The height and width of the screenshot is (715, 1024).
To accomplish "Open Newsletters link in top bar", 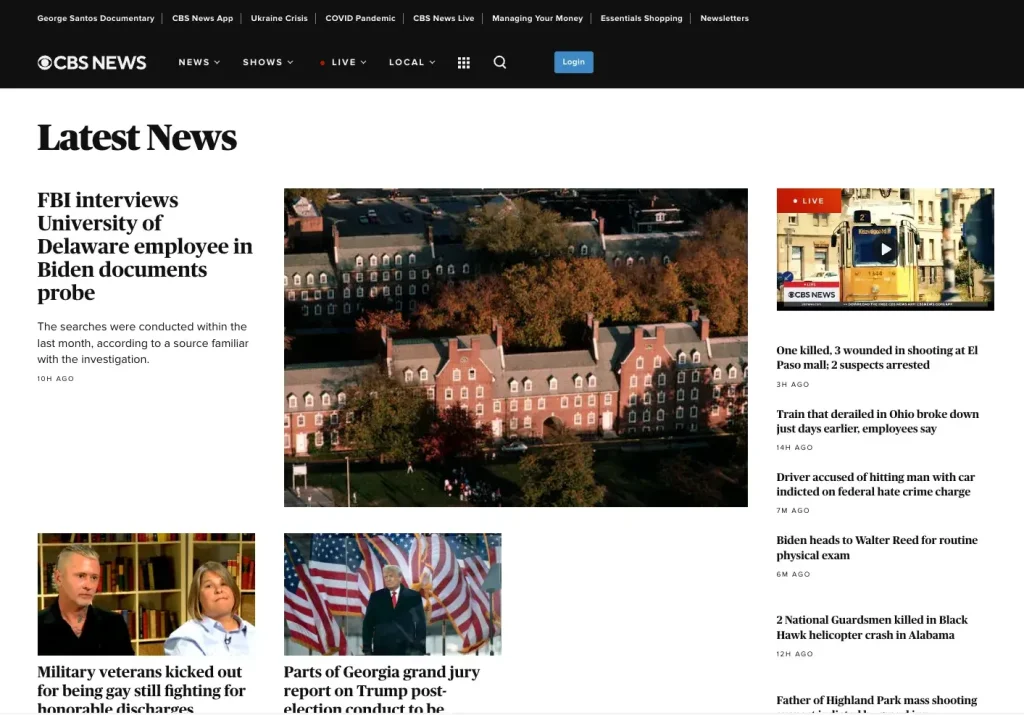I will 724,18.
